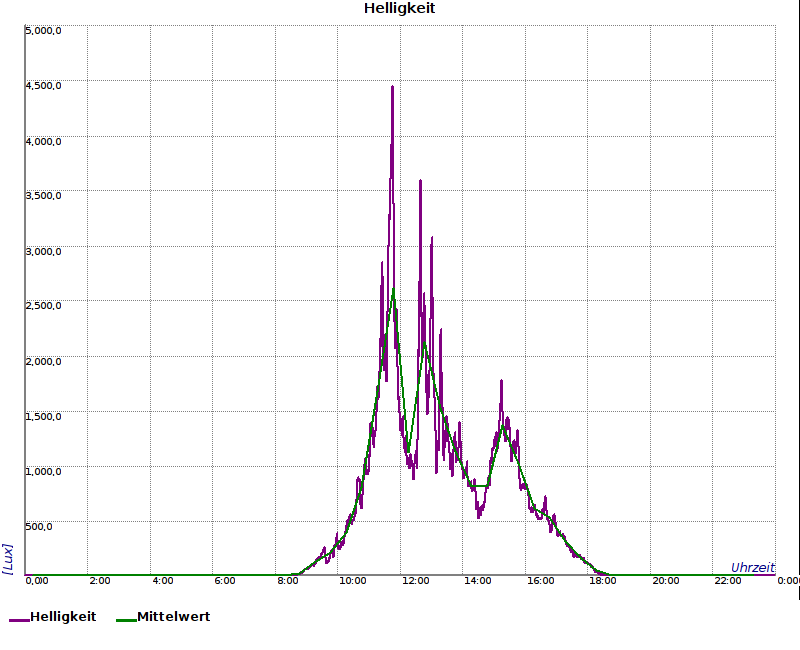Click the 12:00 time tick label
Screen dimensions: 800x650
click(415, 581)
